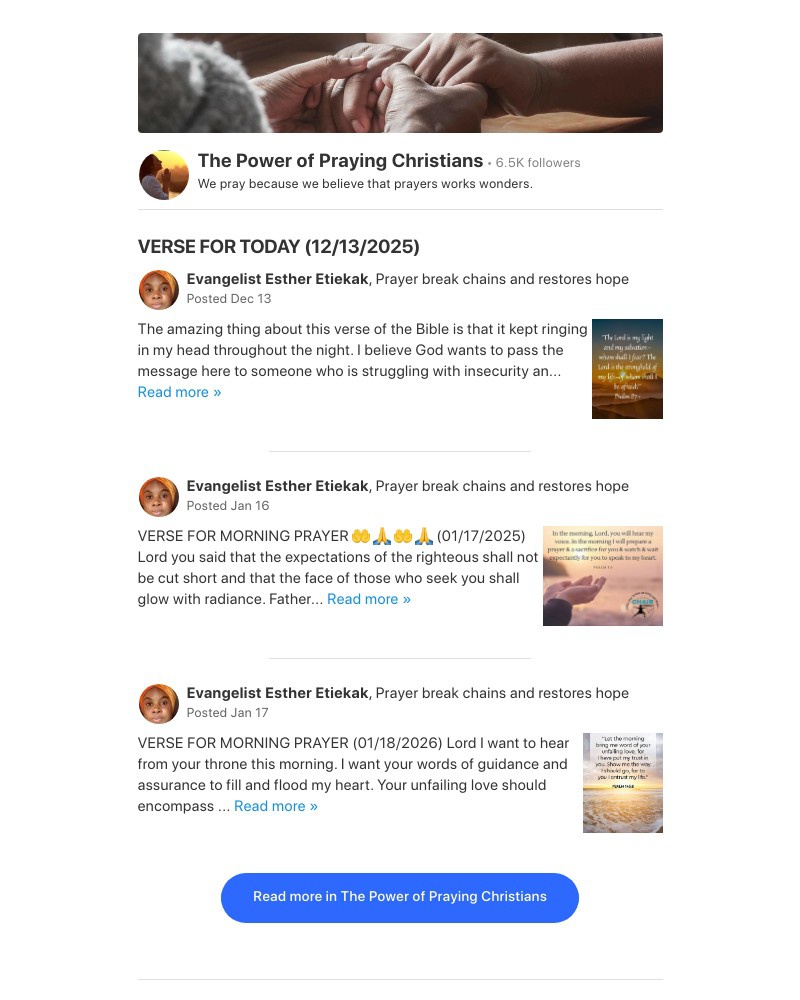Click Esther Etiekak's avatar on Jan 16 post
This screenshot has height=1000, width=800.
tap(159, 497)
